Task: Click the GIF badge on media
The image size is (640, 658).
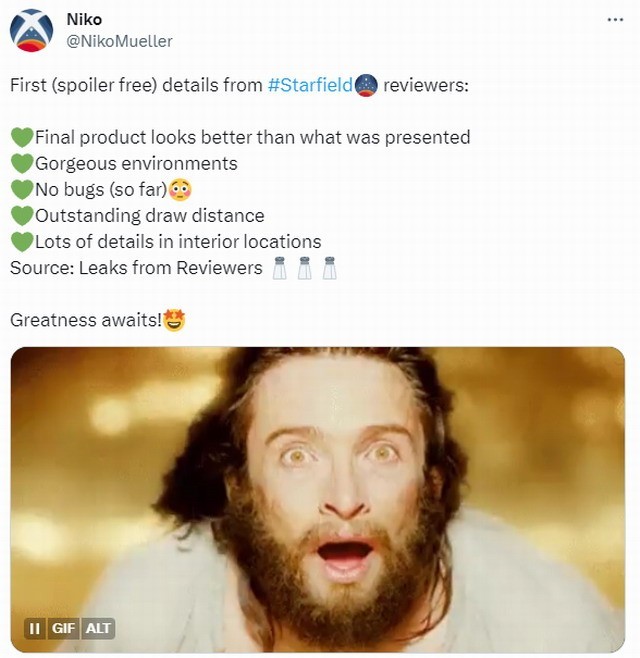Action: 63,628
